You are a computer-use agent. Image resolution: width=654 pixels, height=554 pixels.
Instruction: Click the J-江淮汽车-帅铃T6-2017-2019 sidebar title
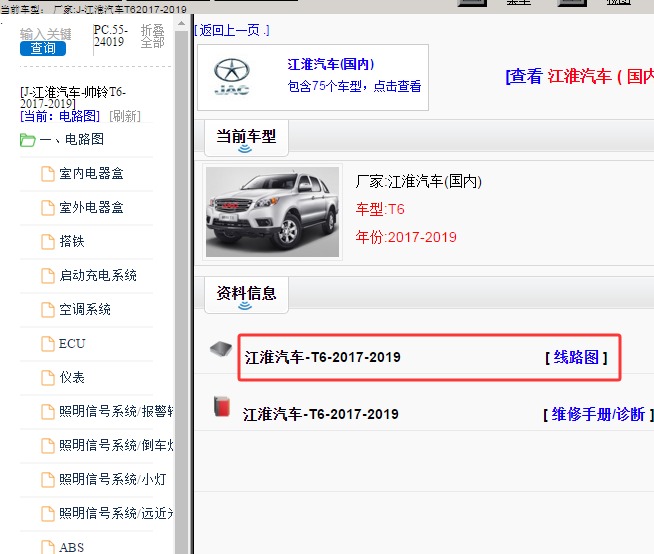(73, 97)
